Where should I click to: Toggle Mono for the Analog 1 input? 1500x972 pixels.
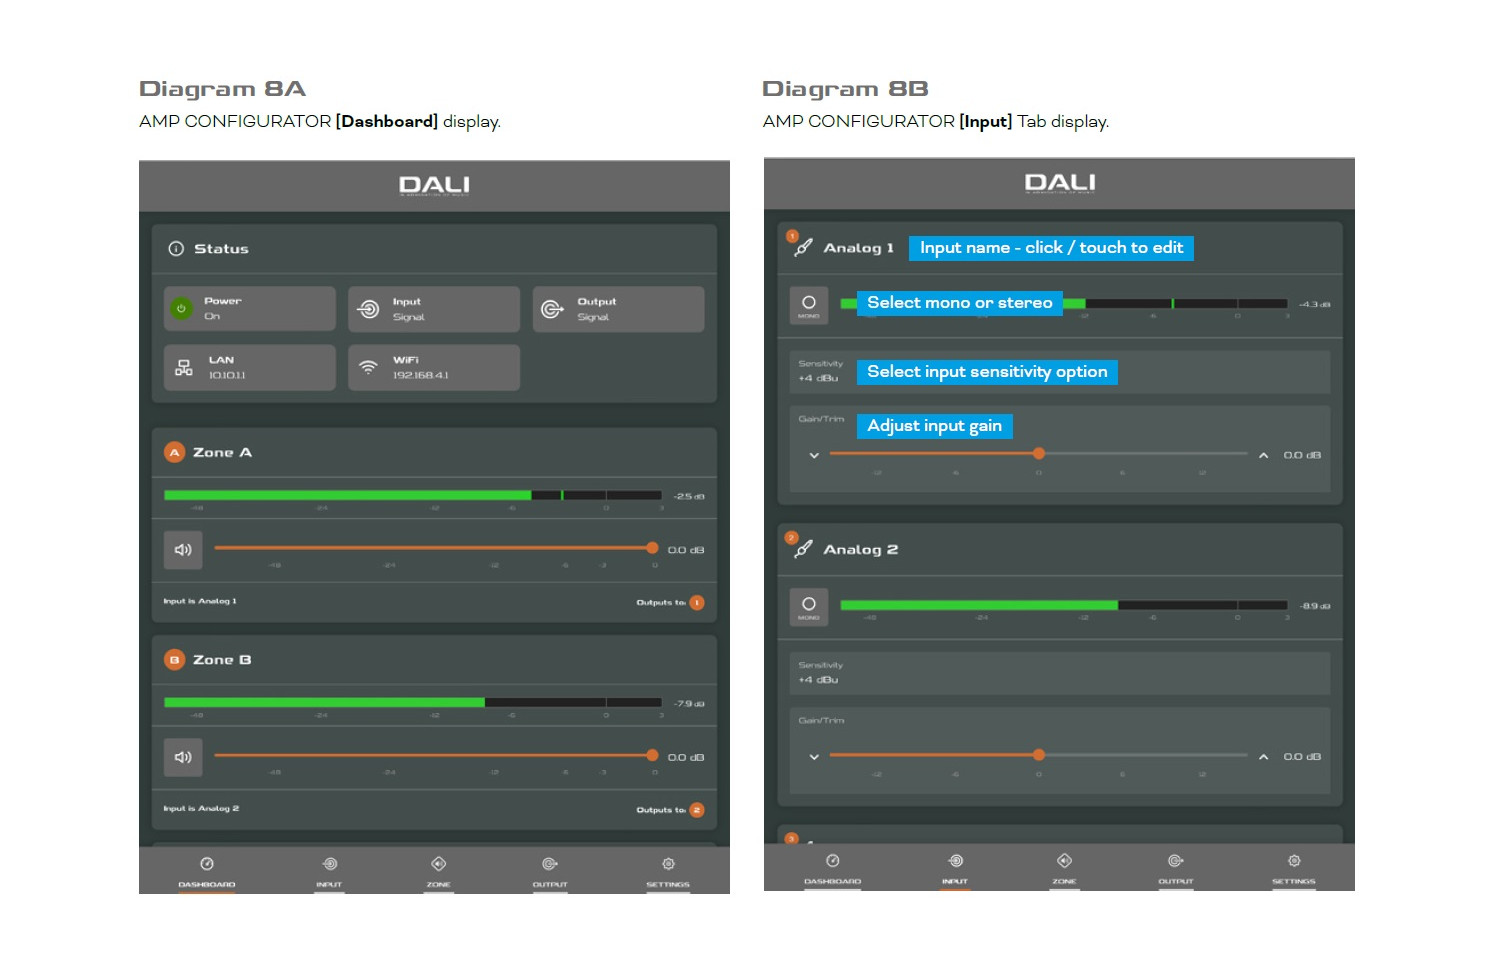809,305
